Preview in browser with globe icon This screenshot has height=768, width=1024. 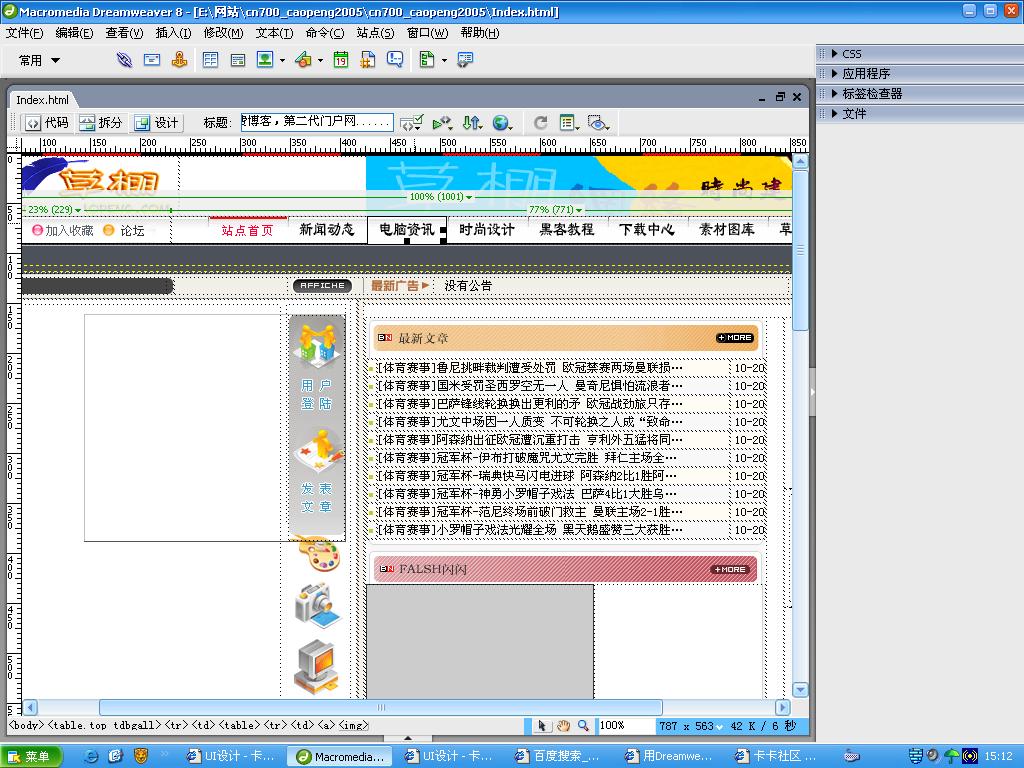502,122
